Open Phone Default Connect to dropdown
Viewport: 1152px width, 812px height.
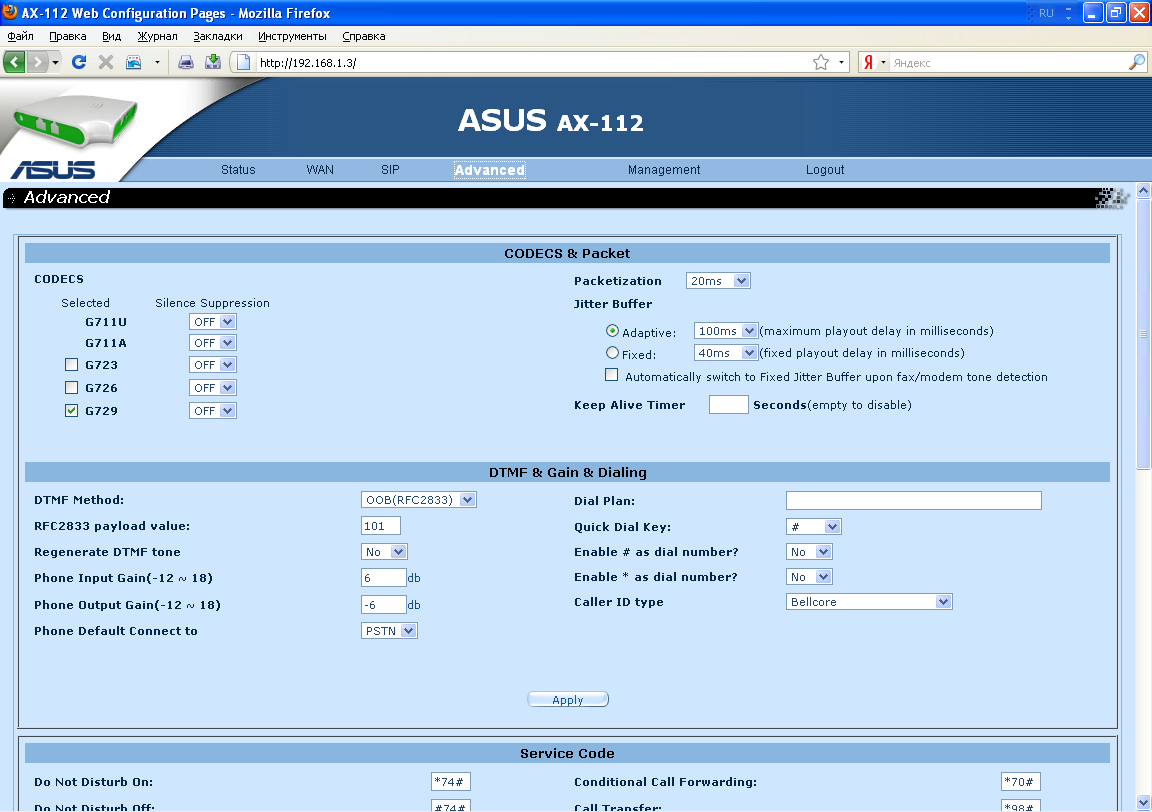389,630
